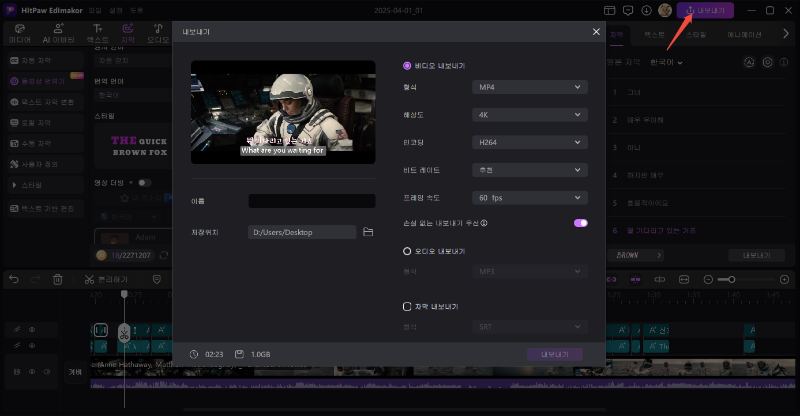Click the trash delete icon in the timeline toolbar

[x=58, y=279]
